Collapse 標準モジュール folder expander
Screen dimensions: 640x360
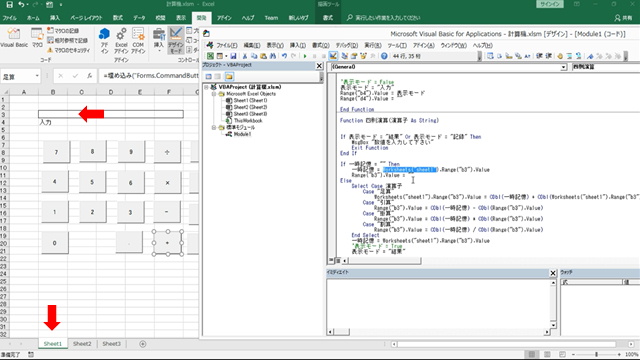213,127
